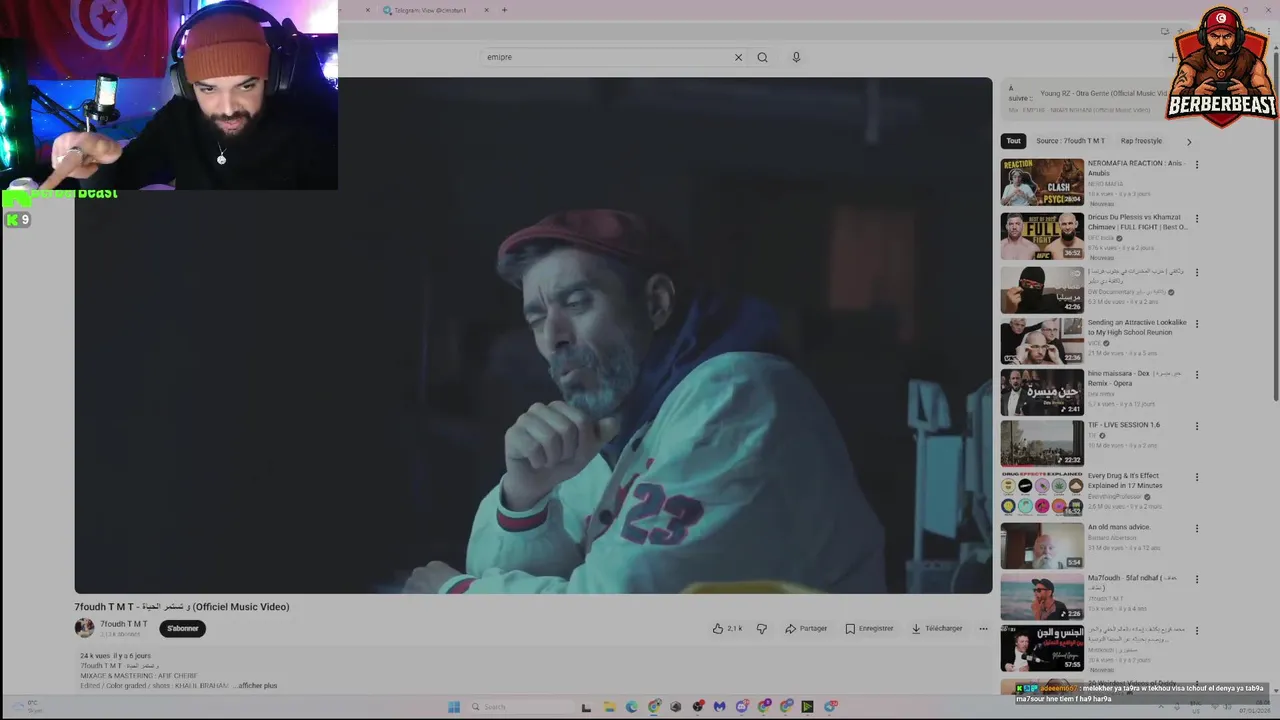Open options menu for hine maissara video
This screenshot has height=720, width=1280.
click(x=1196, y=375)
